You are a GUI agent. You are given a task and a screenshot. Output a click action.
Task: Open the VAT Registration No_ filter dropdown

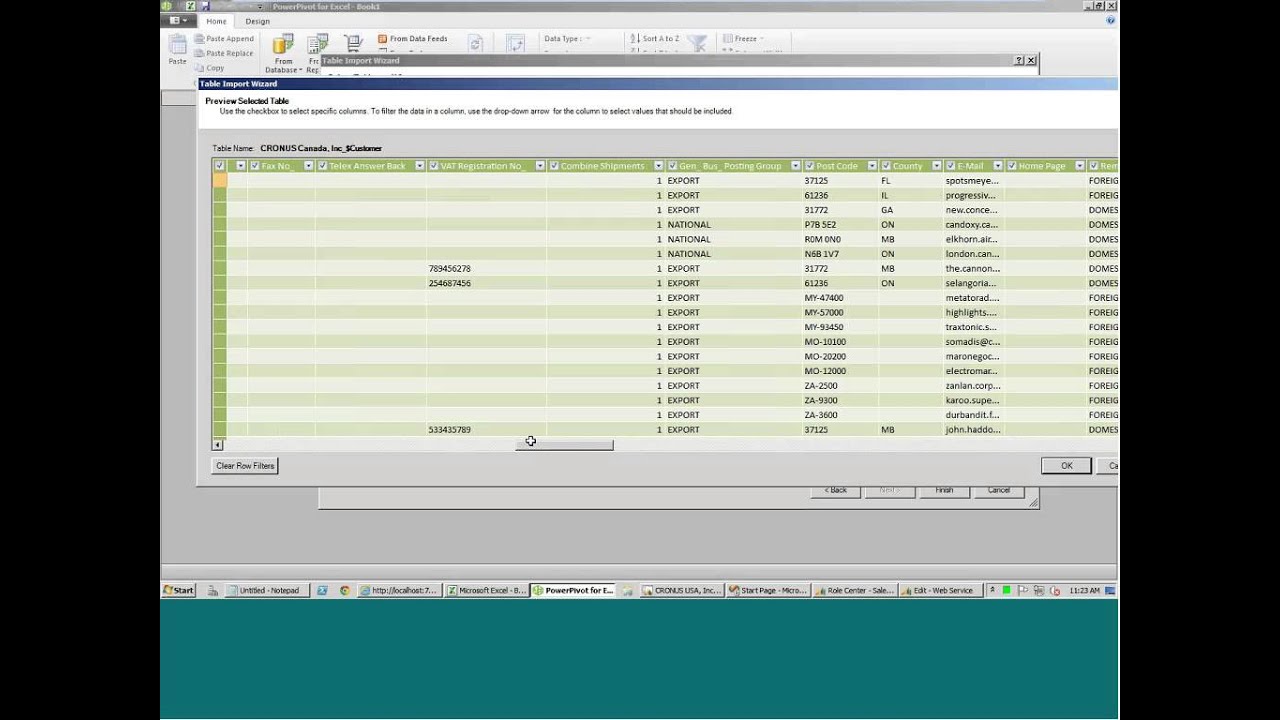pyautogui.click(x=539, y=166)
